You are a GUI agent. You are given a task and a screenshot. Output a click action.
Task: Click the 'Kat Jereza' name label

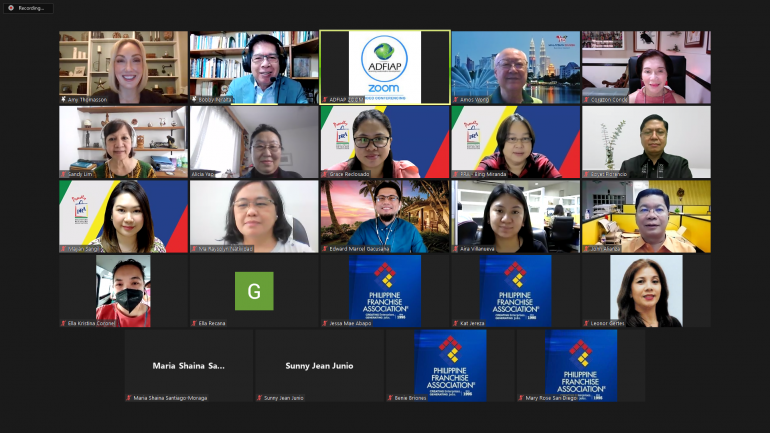pyautogui.click(x=472, y=324)
